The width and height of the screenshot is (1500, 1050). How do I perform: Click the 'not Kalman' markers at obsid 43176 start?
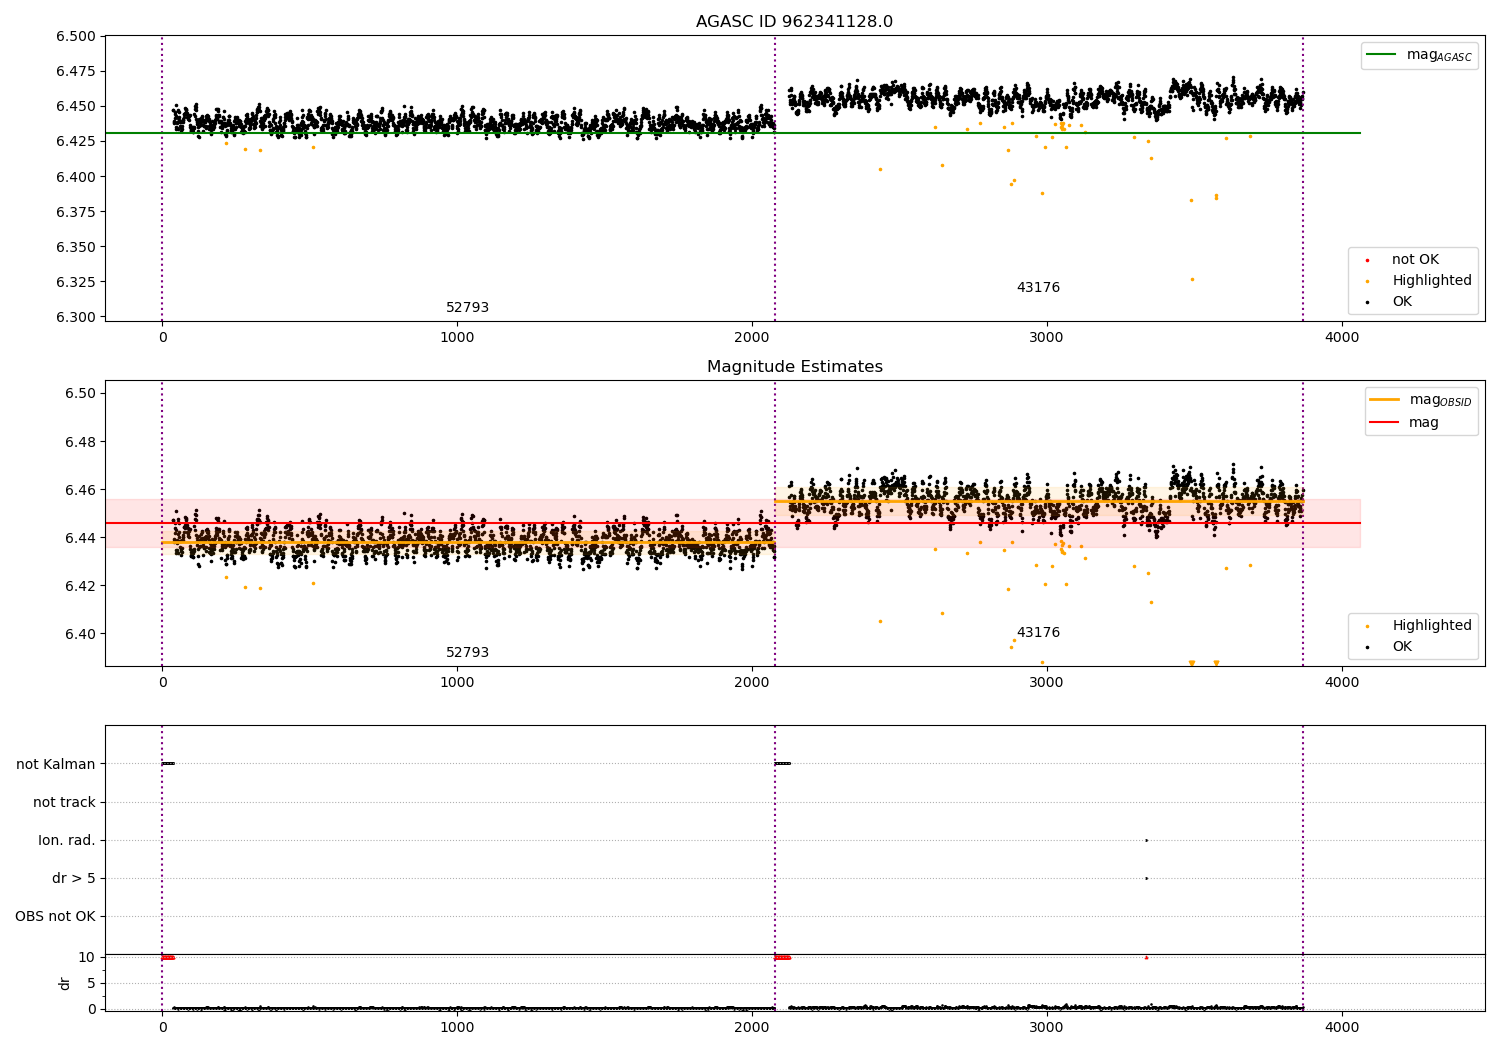[x=782, y=764]
